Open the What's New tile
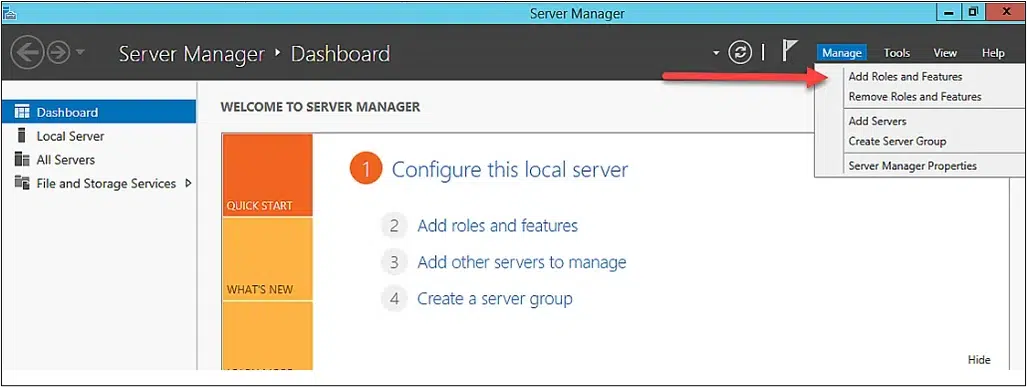The height and width of the screenshot is (387, 1027). click(x=267, y=259)
